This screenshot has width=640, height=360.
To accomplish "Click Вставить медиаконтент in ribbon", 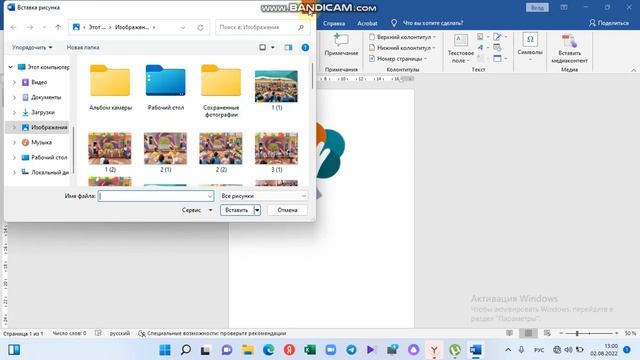I will point(569,49).
